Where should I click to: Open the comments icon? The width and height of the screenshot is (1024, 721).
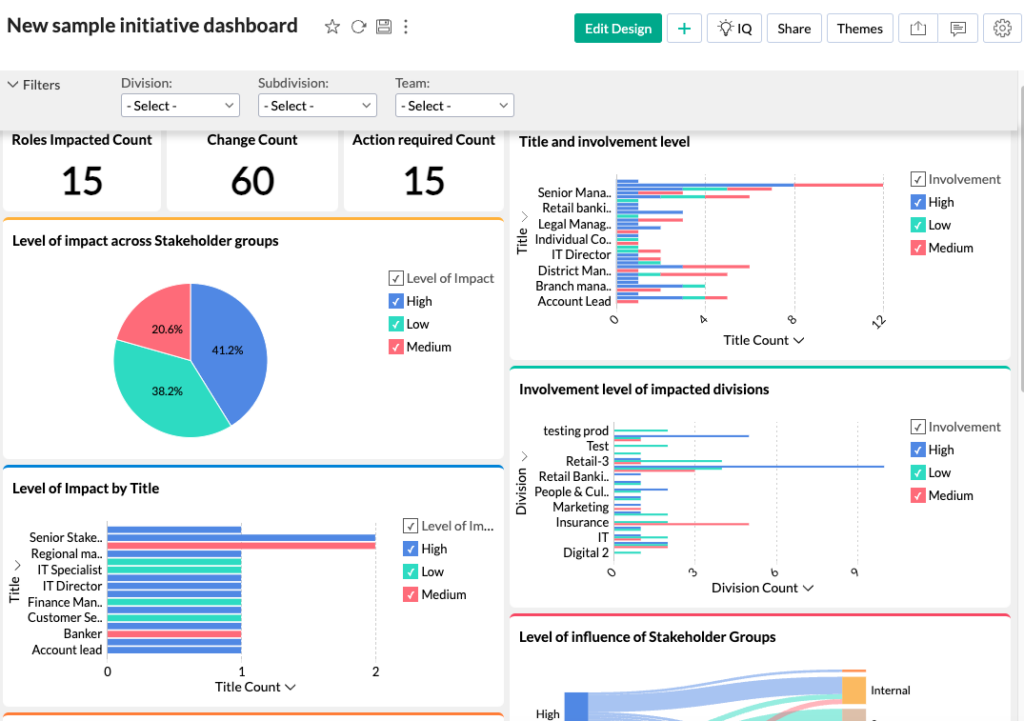point(958,28)
